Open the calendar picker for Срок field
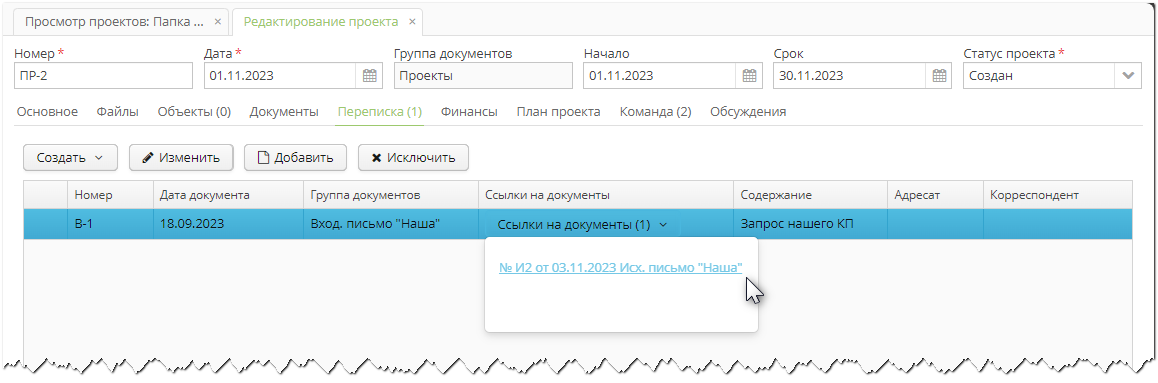The image size is (1158, 383). [939, 75]
